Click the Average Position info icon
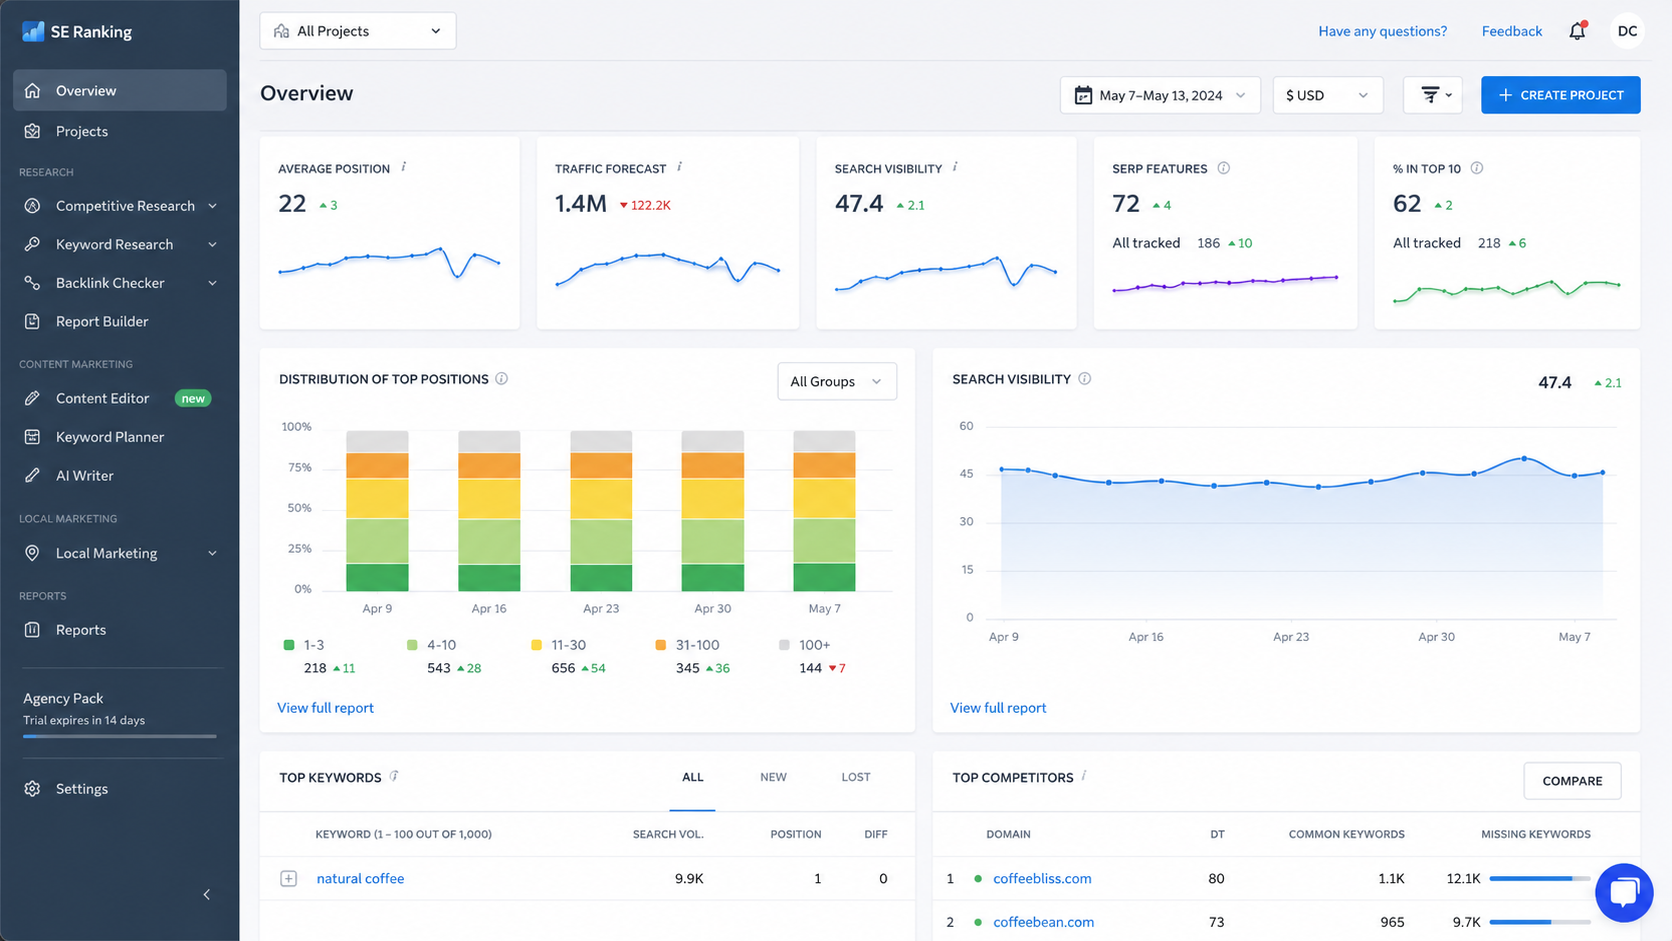This screenshot has width=1672, height=941. [404, 167]
